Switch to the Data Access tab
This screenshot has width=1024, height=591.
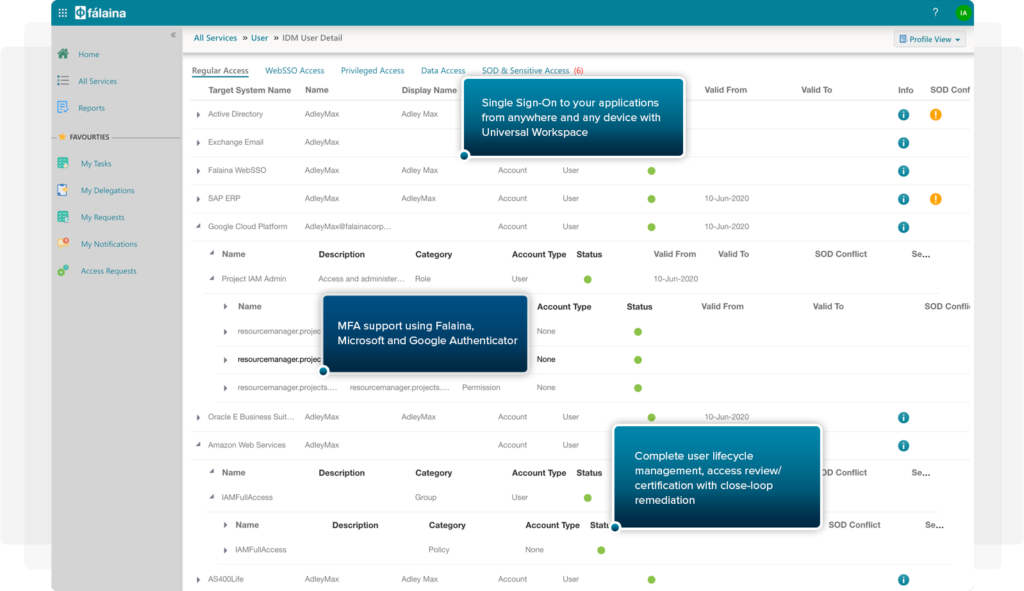[x=443, y=71]
